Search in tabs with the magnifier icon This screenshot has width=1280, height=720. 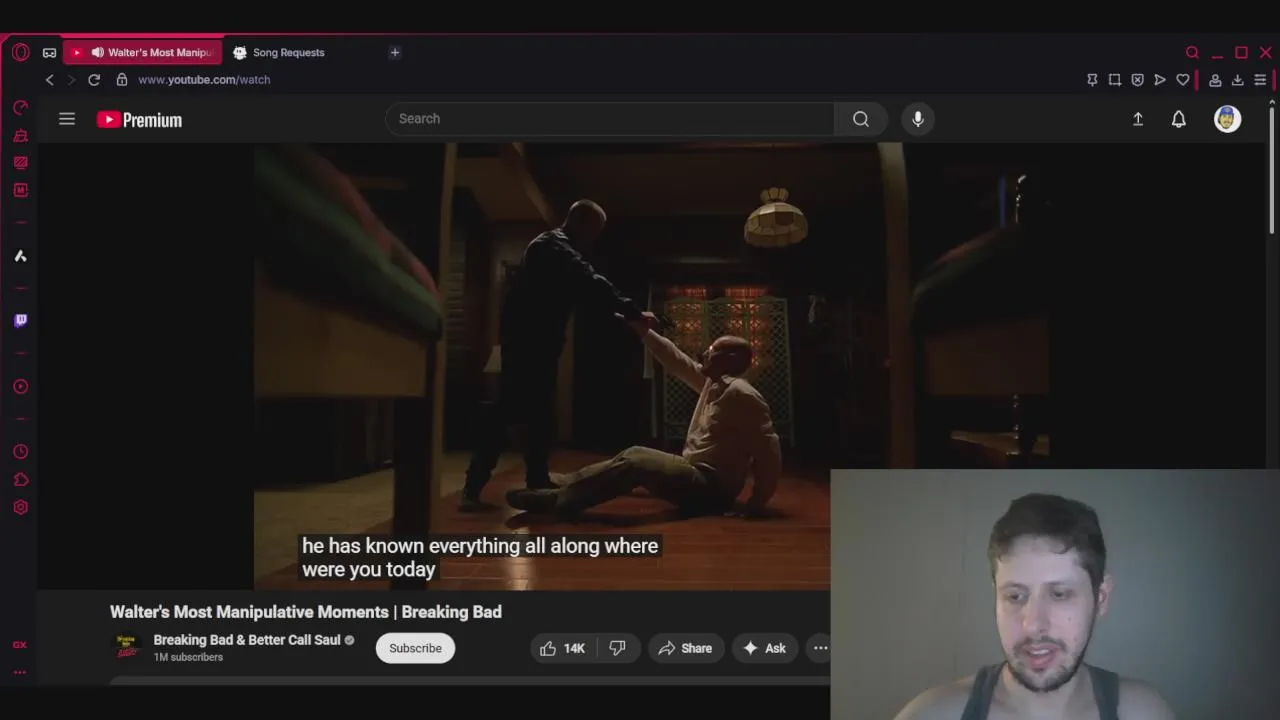pos(1192,52)
